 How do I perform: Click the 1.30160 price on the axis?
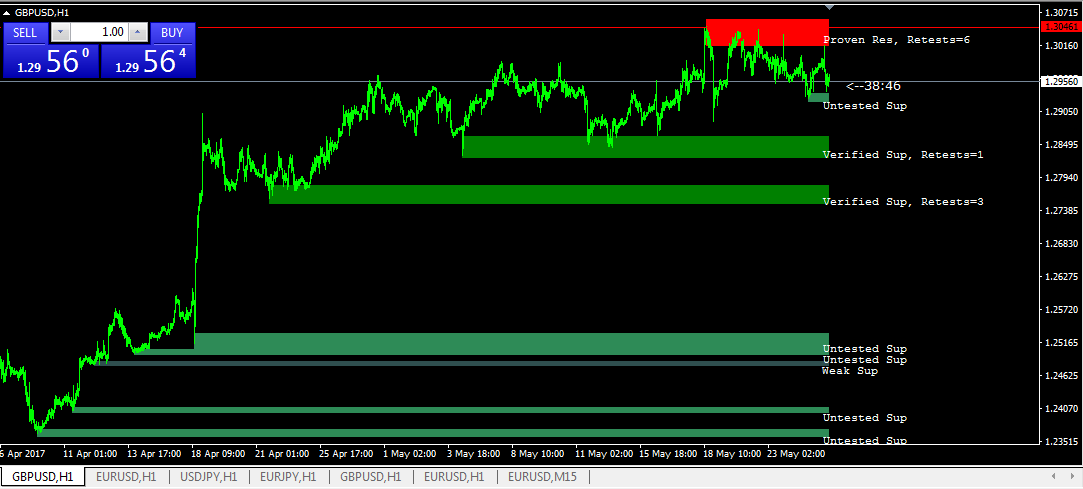click(1061, 46)
